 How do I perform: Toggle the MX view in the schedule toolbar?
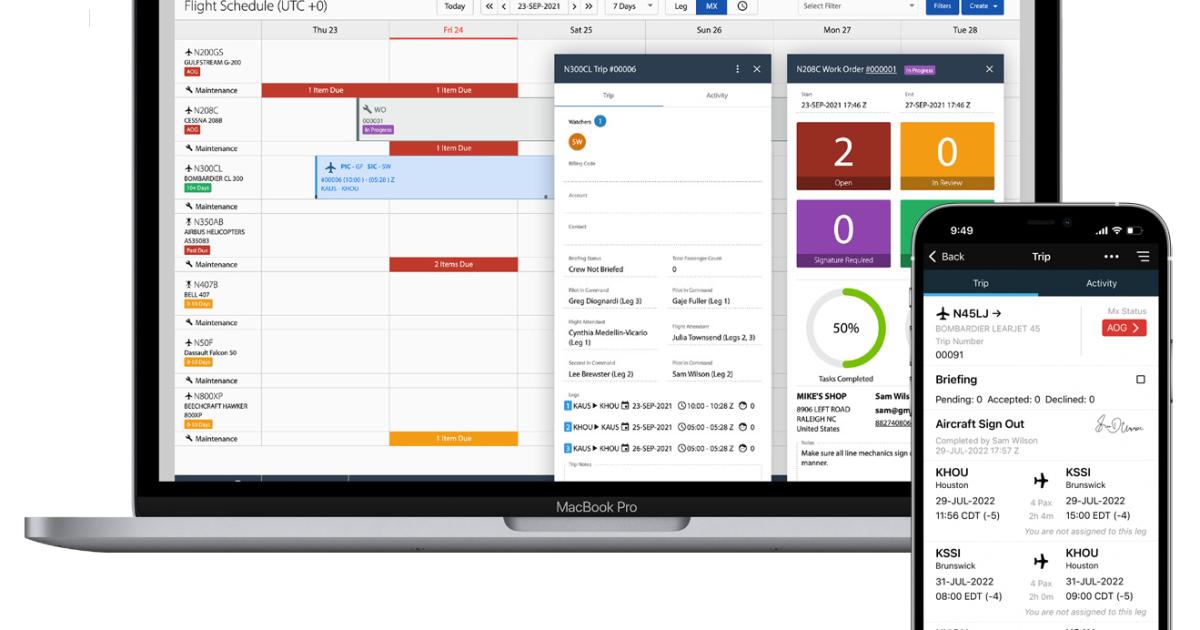point(710,7)
